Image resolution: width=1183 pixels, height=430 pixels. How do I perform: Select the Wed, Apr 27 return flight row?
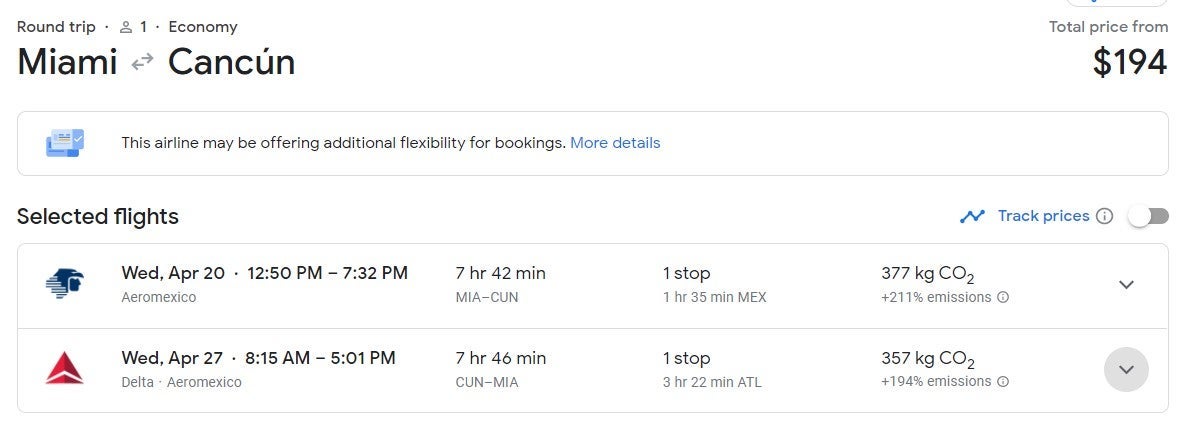click(x=258, y=358)
